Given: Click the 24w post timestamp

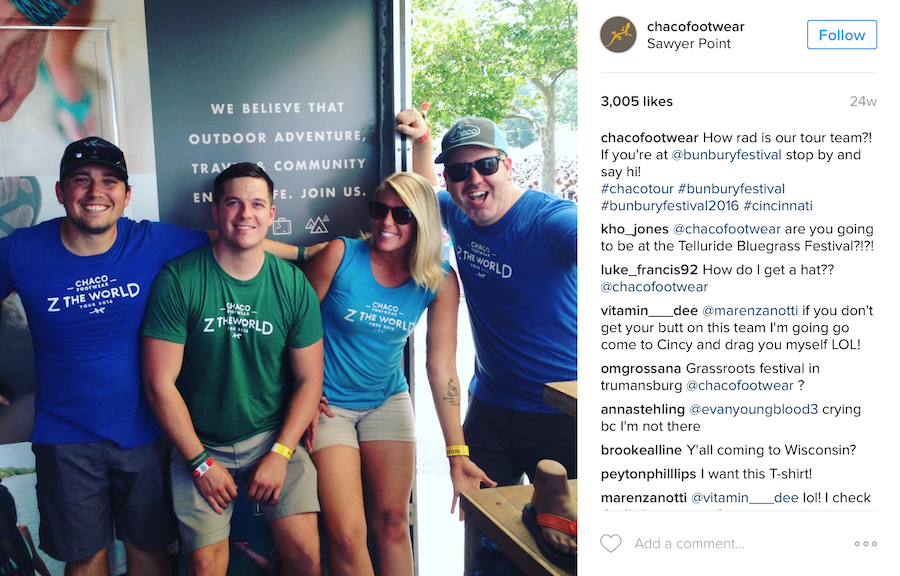Looking at the screenshot, I should point(863,102).
